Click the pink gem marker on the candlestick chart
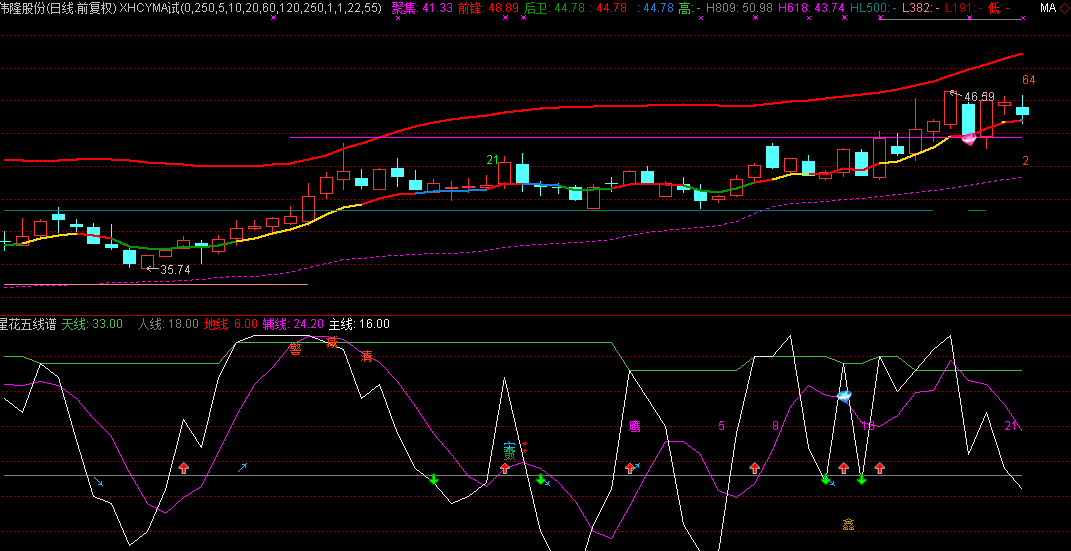Viewport: 1071px width, 551px height. pos(968,139)
